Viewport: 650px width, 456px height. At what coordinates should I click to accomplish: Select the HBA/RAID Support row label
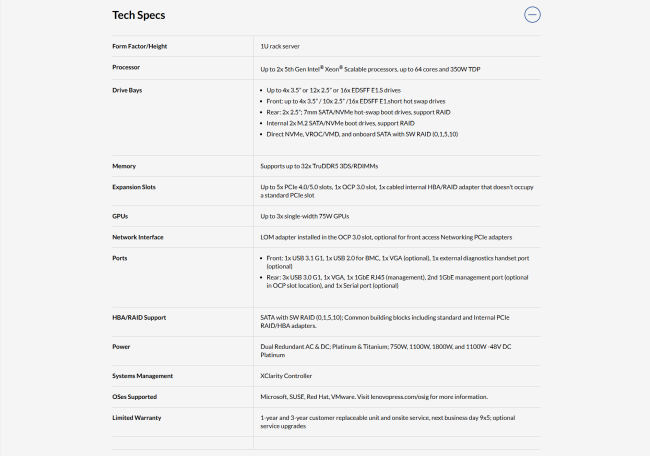pyautogui.click(x=139, y=317)
